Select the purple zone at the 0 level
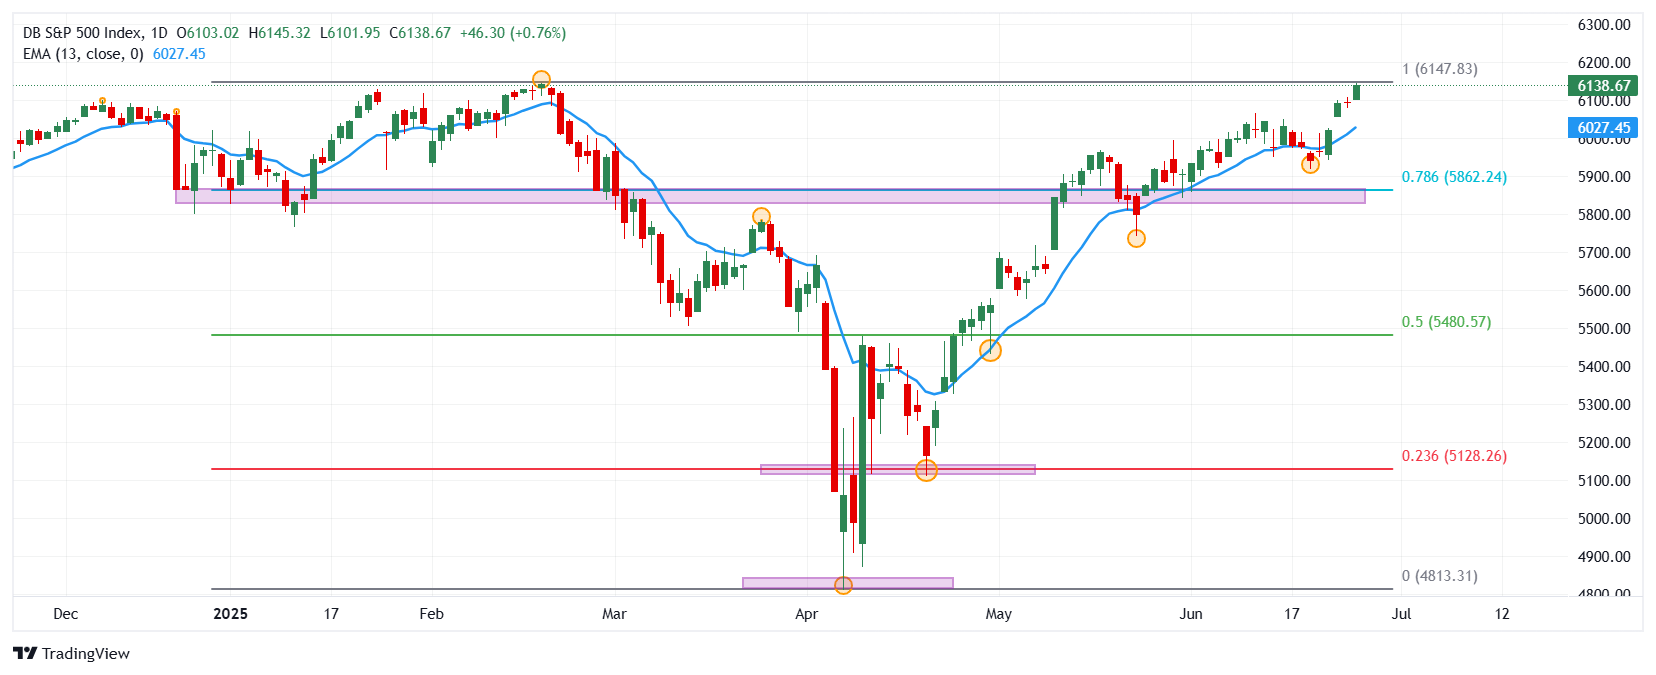This screenshot has width=1656, height=675. point(848,583)
